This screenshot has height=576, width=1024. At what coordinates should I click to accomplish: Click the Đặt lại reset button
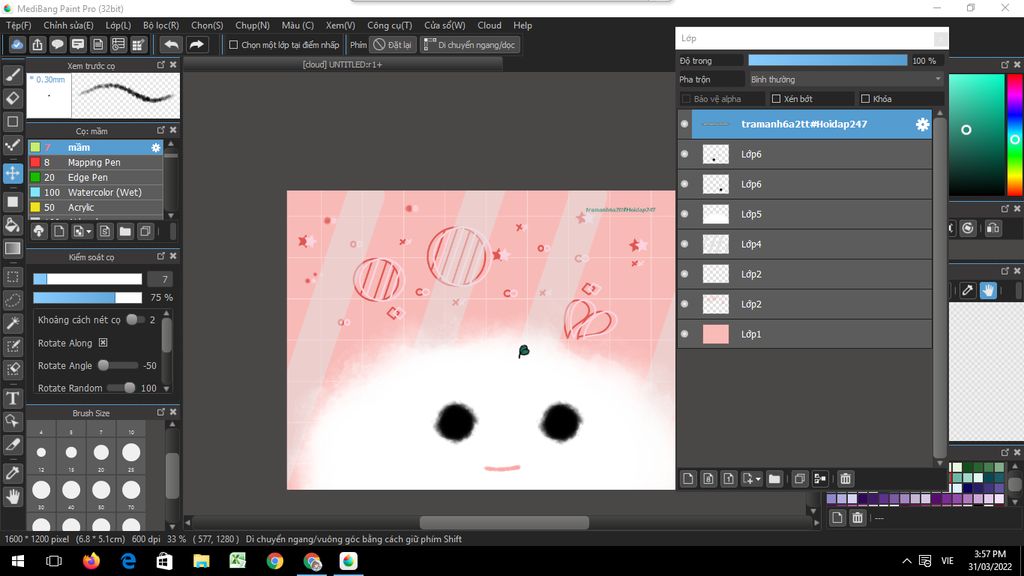tap(392, 45)
